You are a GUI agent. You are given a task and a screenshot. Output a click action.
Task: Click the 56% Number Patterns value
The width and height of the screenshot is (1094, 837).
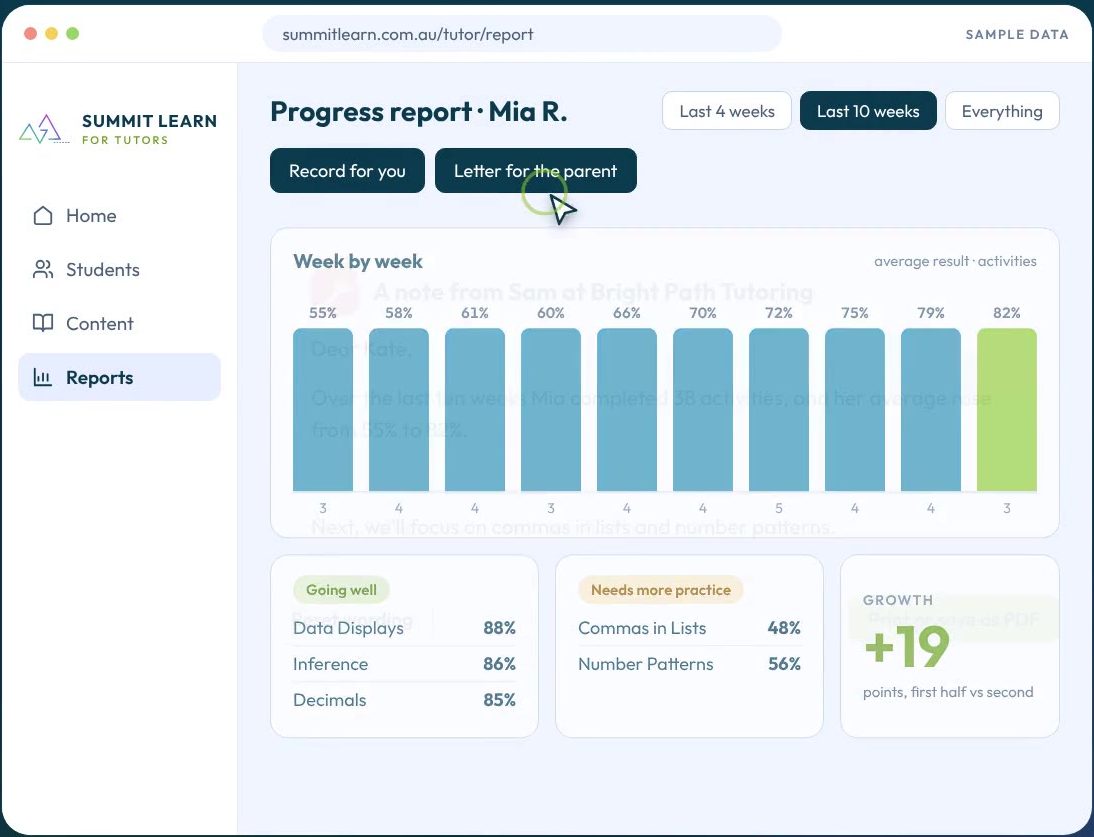784,664
